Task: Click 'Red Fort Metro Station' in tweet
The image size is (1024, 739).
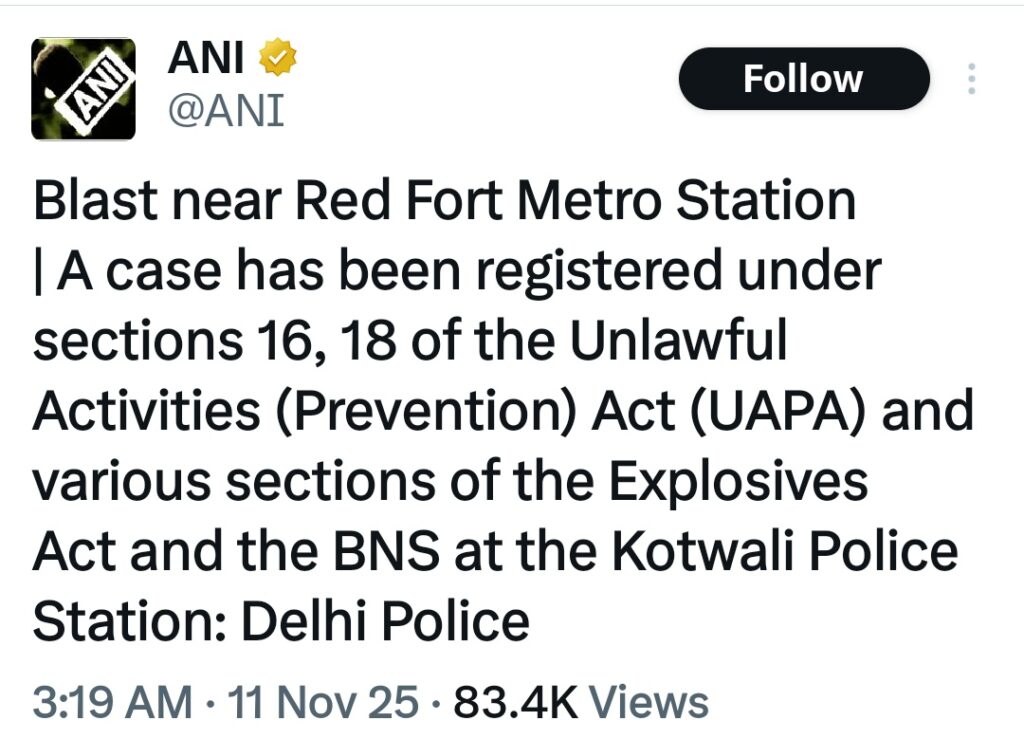Action: (576, 202)
